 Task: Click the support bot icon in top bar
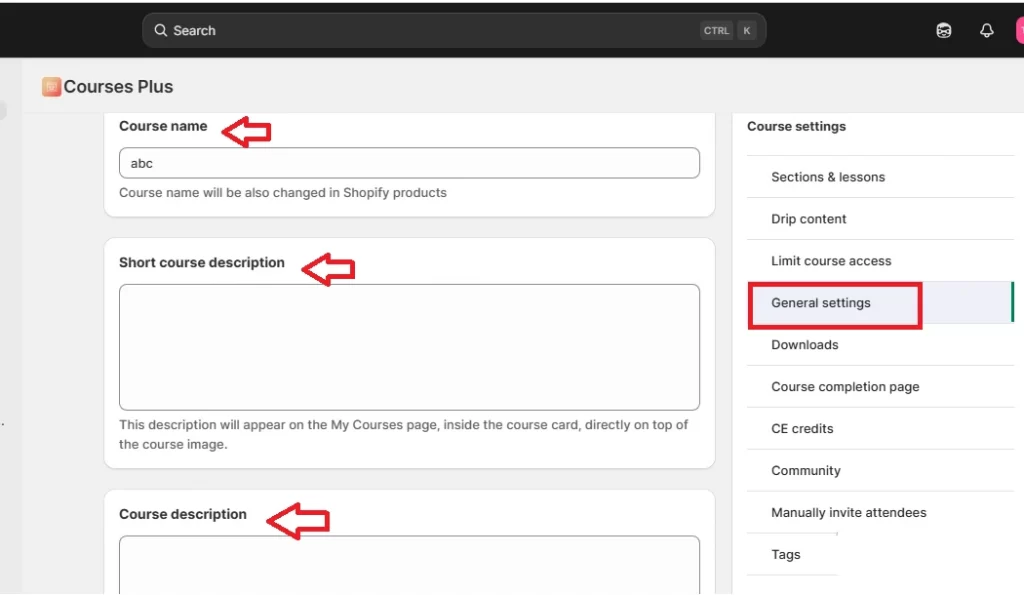click(x=943, y=30)
